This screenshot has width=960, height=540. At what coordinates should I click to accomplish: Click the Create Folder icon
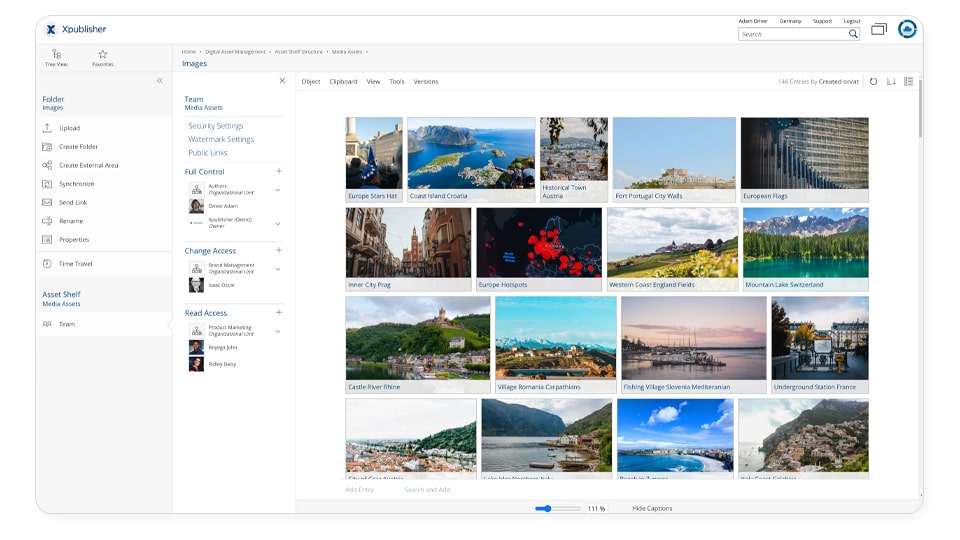[x=47, y=146]
